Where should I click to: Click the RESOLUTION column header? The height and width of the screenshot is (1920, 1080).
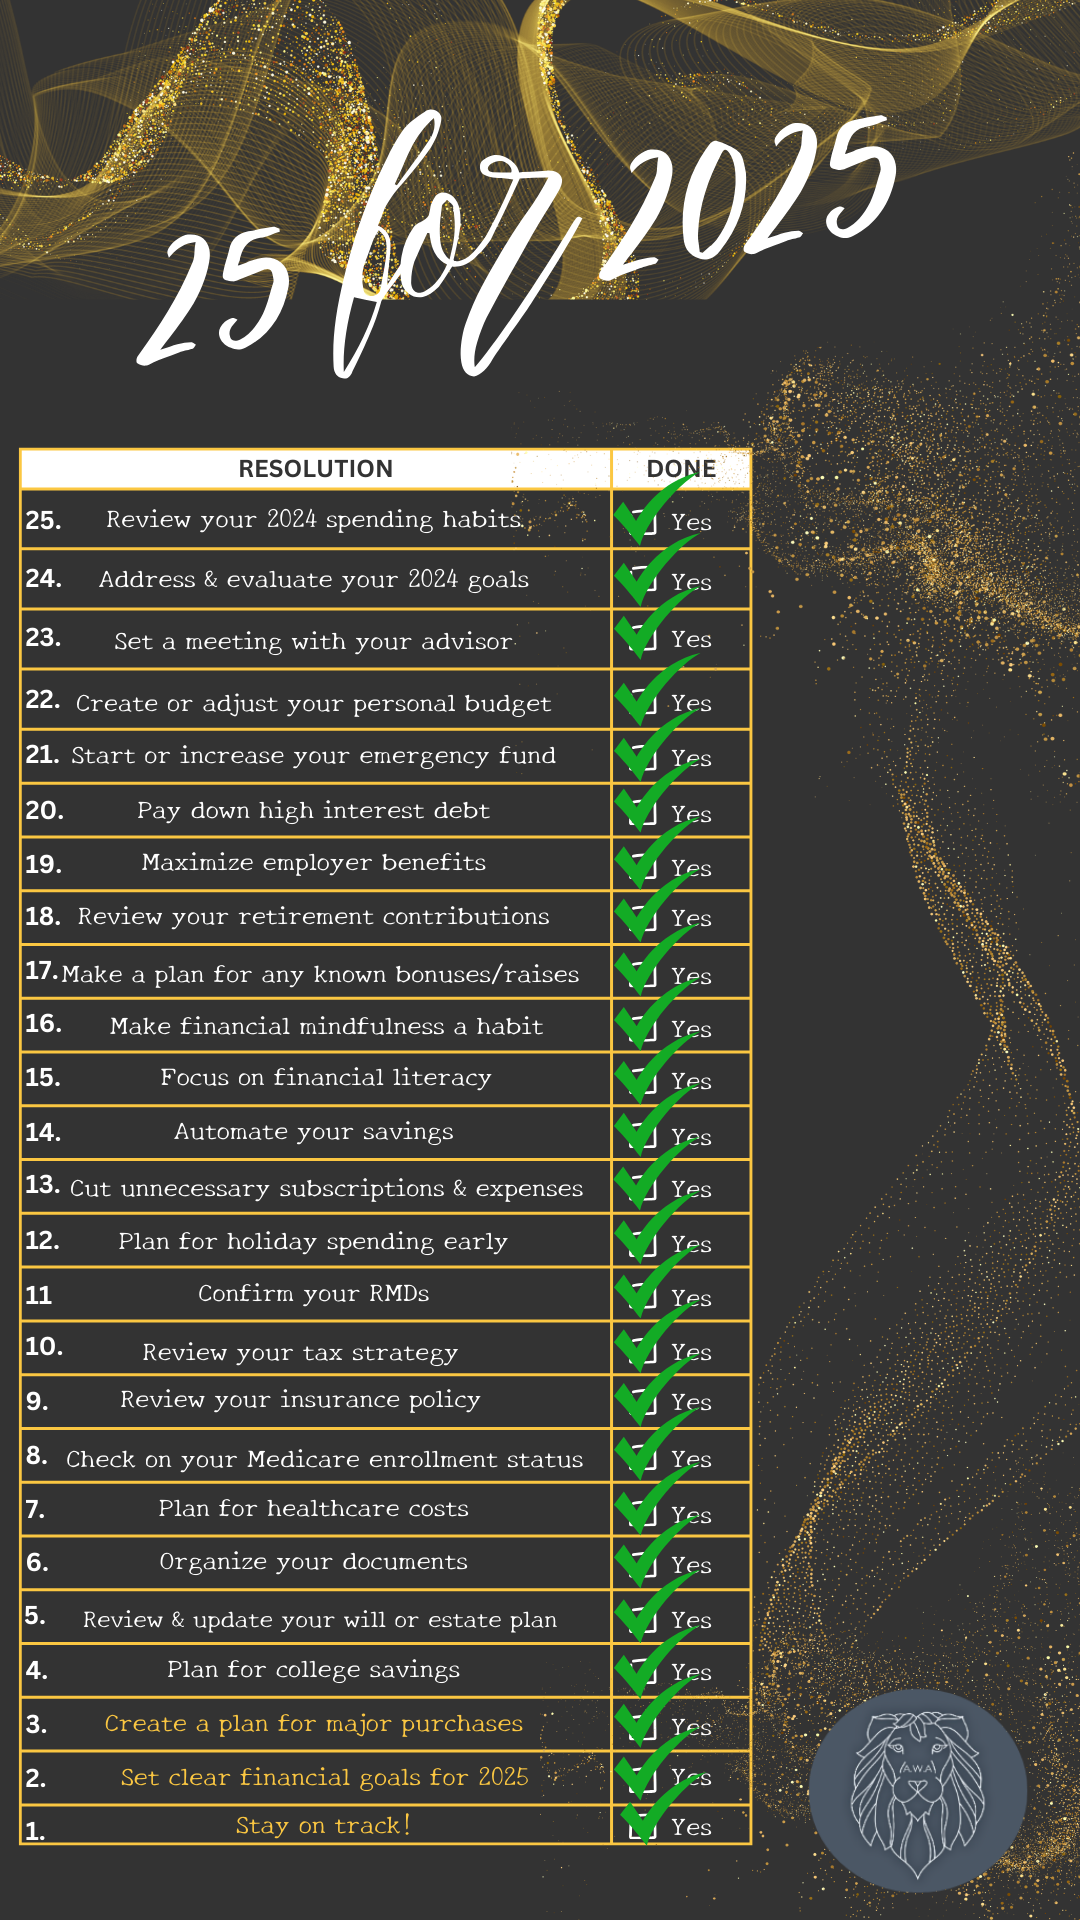315,469
